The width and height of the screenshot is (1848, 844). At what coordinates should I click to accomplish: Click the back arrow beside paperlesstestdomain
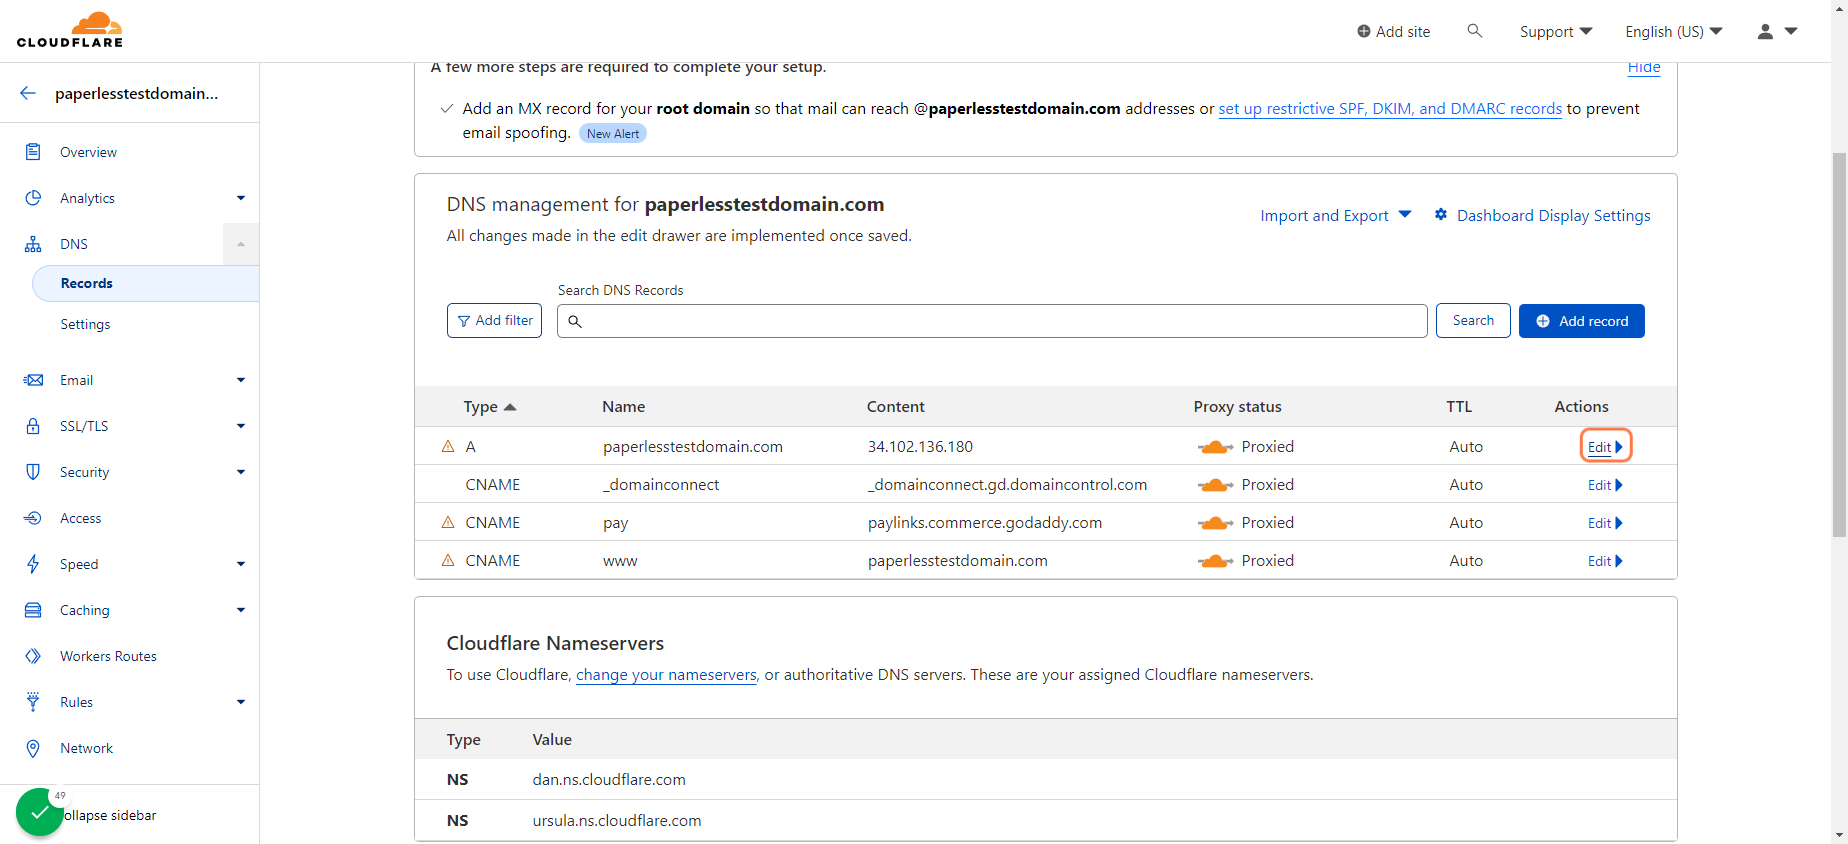[28, 93]
